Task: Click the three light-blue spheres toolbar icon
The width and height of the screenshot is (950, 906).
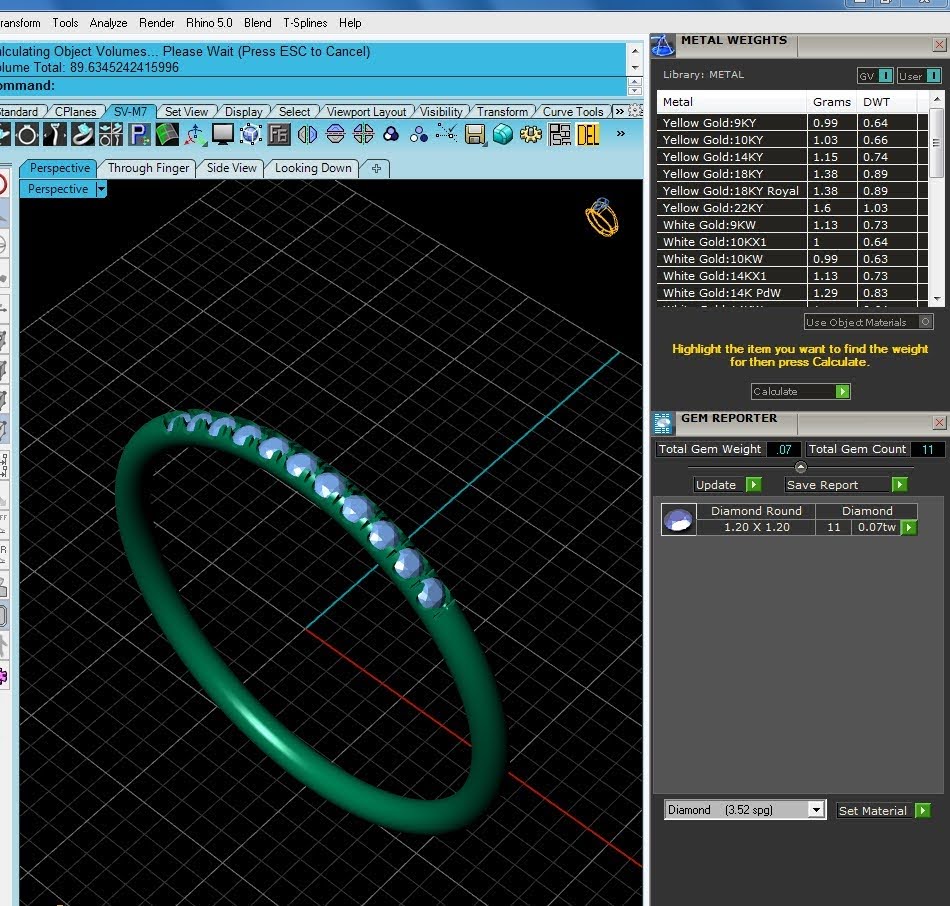Action: pos(419,135)
